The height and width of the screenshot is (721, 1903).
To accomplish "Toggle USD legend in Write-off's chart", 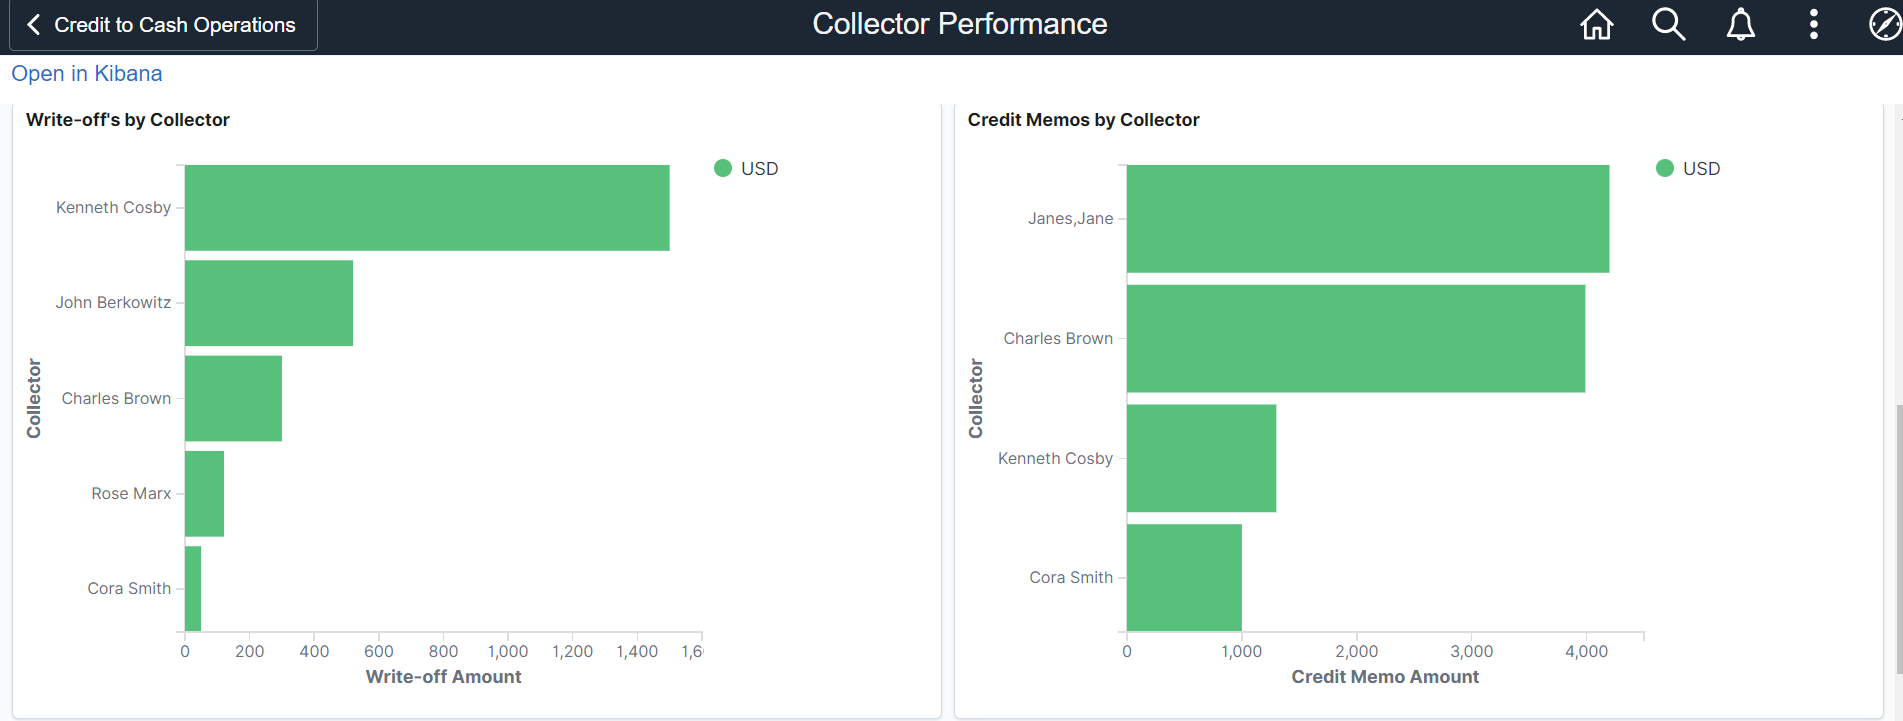I will click(746, 169).
